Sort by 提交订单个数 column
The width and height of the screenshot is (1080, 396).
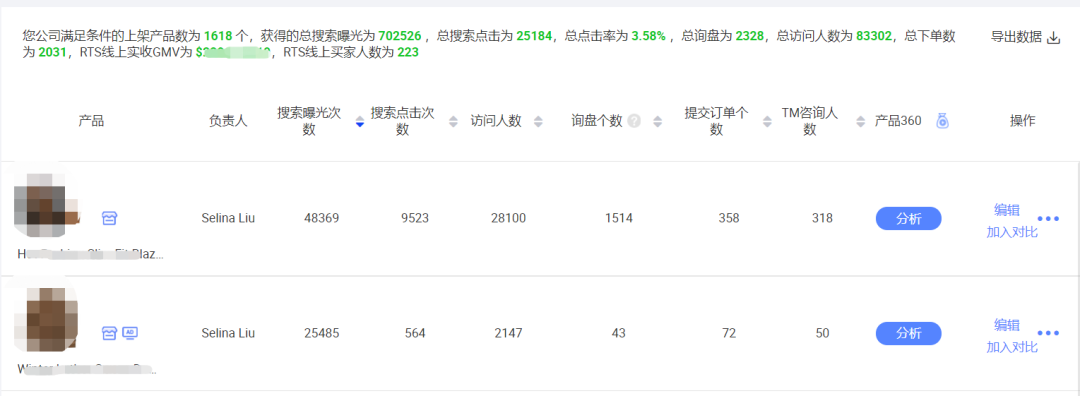(767, 122)
